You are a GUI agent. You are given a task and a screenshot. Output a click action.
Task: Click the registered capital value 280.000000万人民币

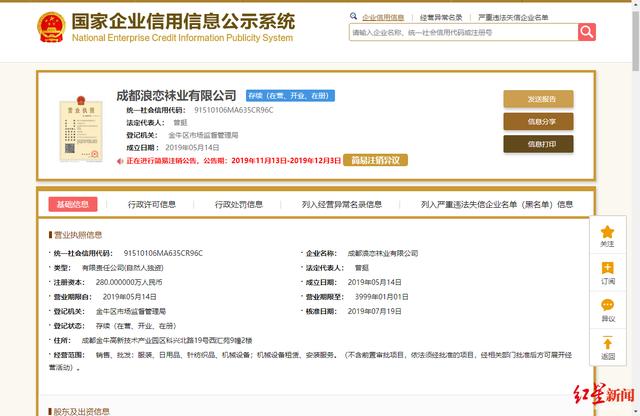tap(129, 282)
